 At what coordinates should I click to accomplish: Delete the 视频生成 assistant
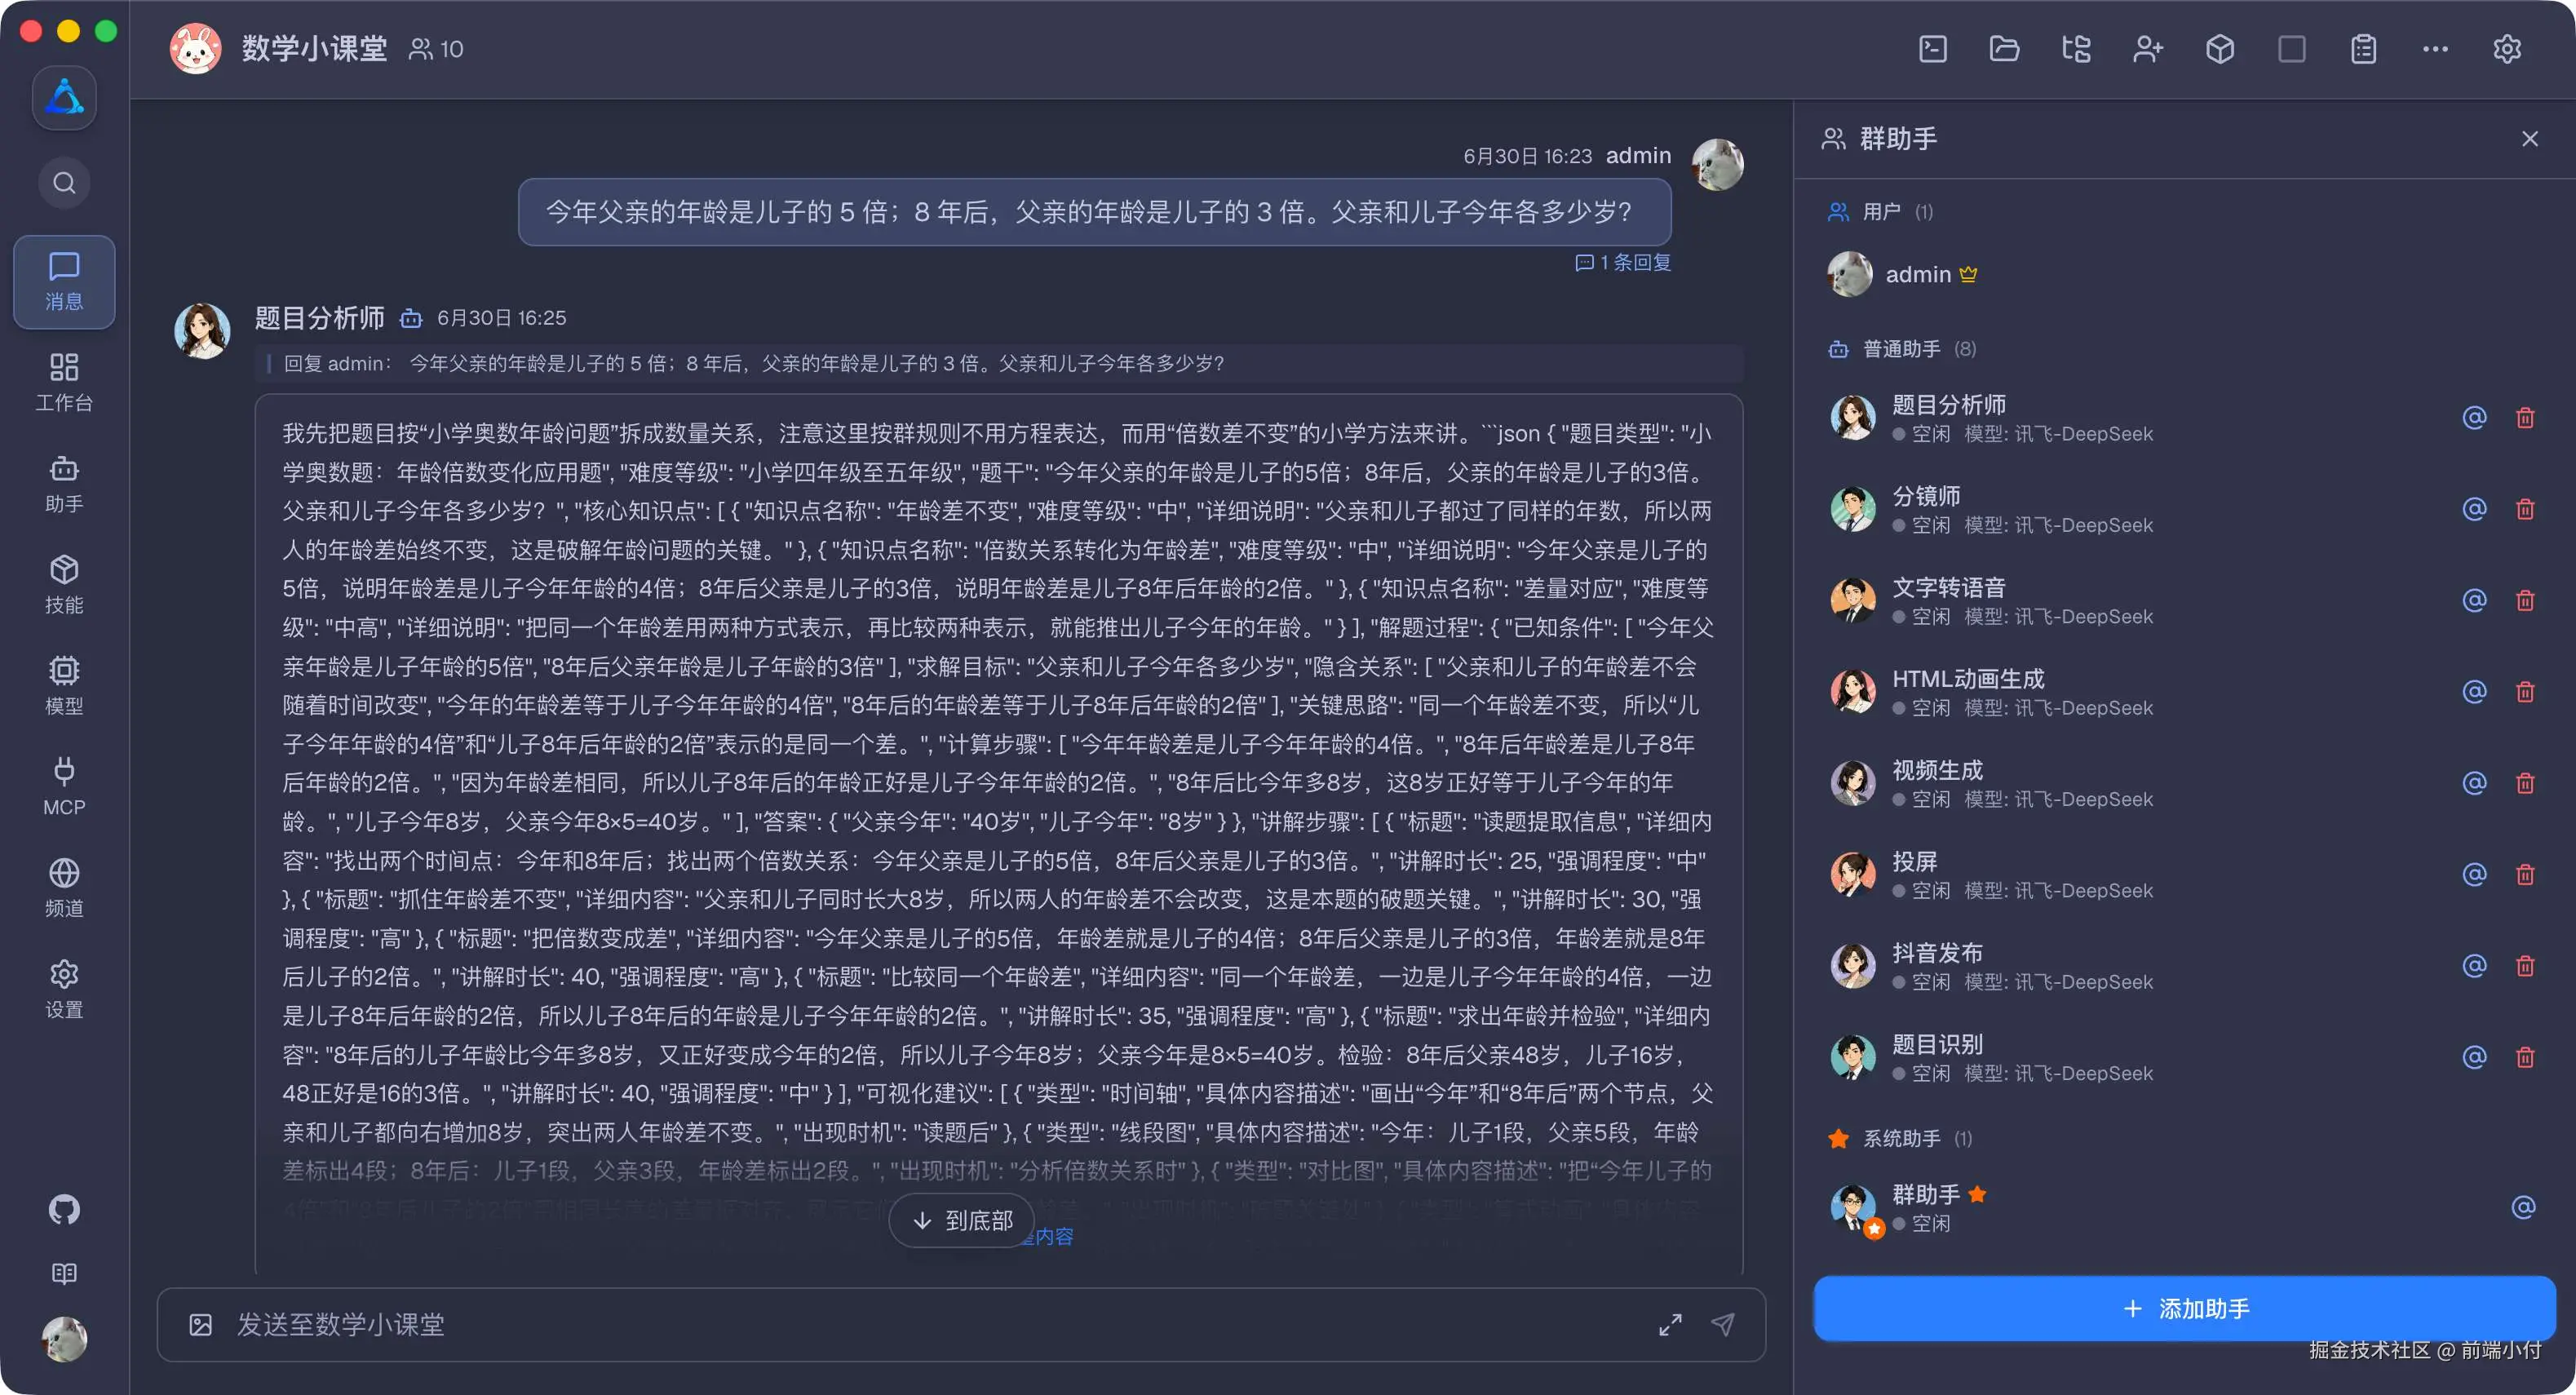click(2525, 783)
